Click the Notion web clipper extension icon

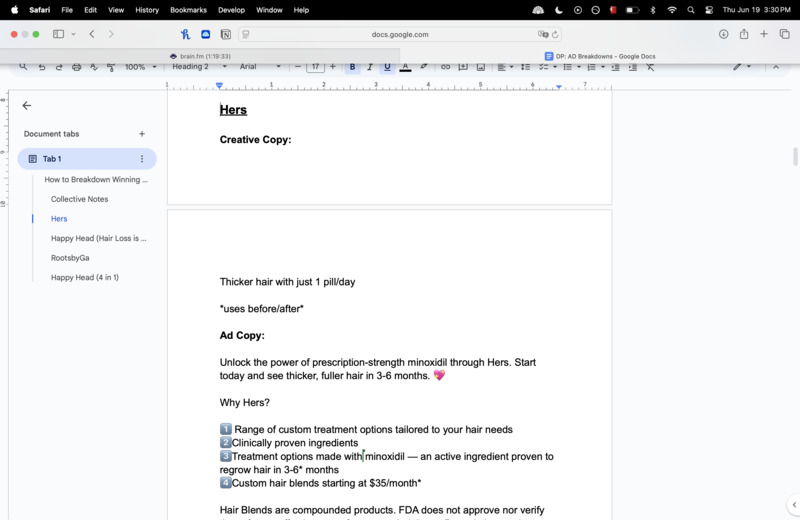click(x=226, y=34)
